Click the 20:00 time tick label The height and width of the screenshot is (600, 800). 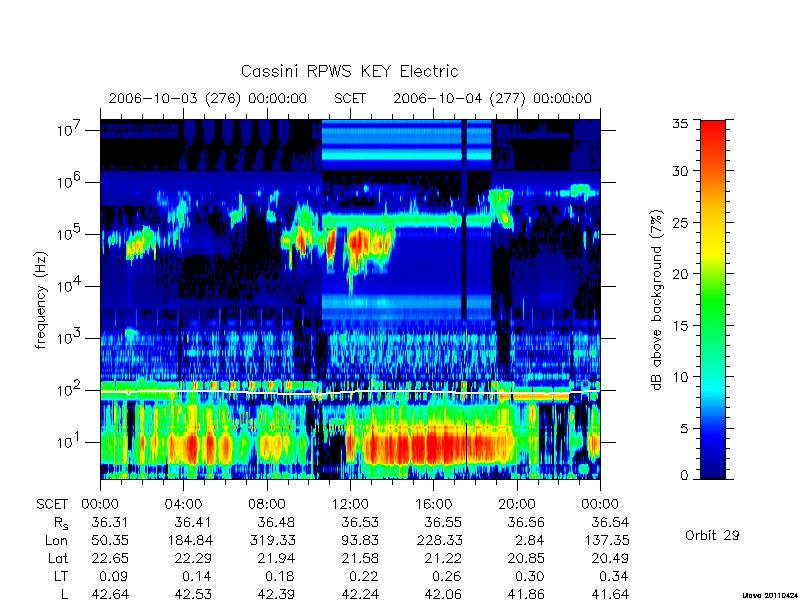tap(517, 504)
